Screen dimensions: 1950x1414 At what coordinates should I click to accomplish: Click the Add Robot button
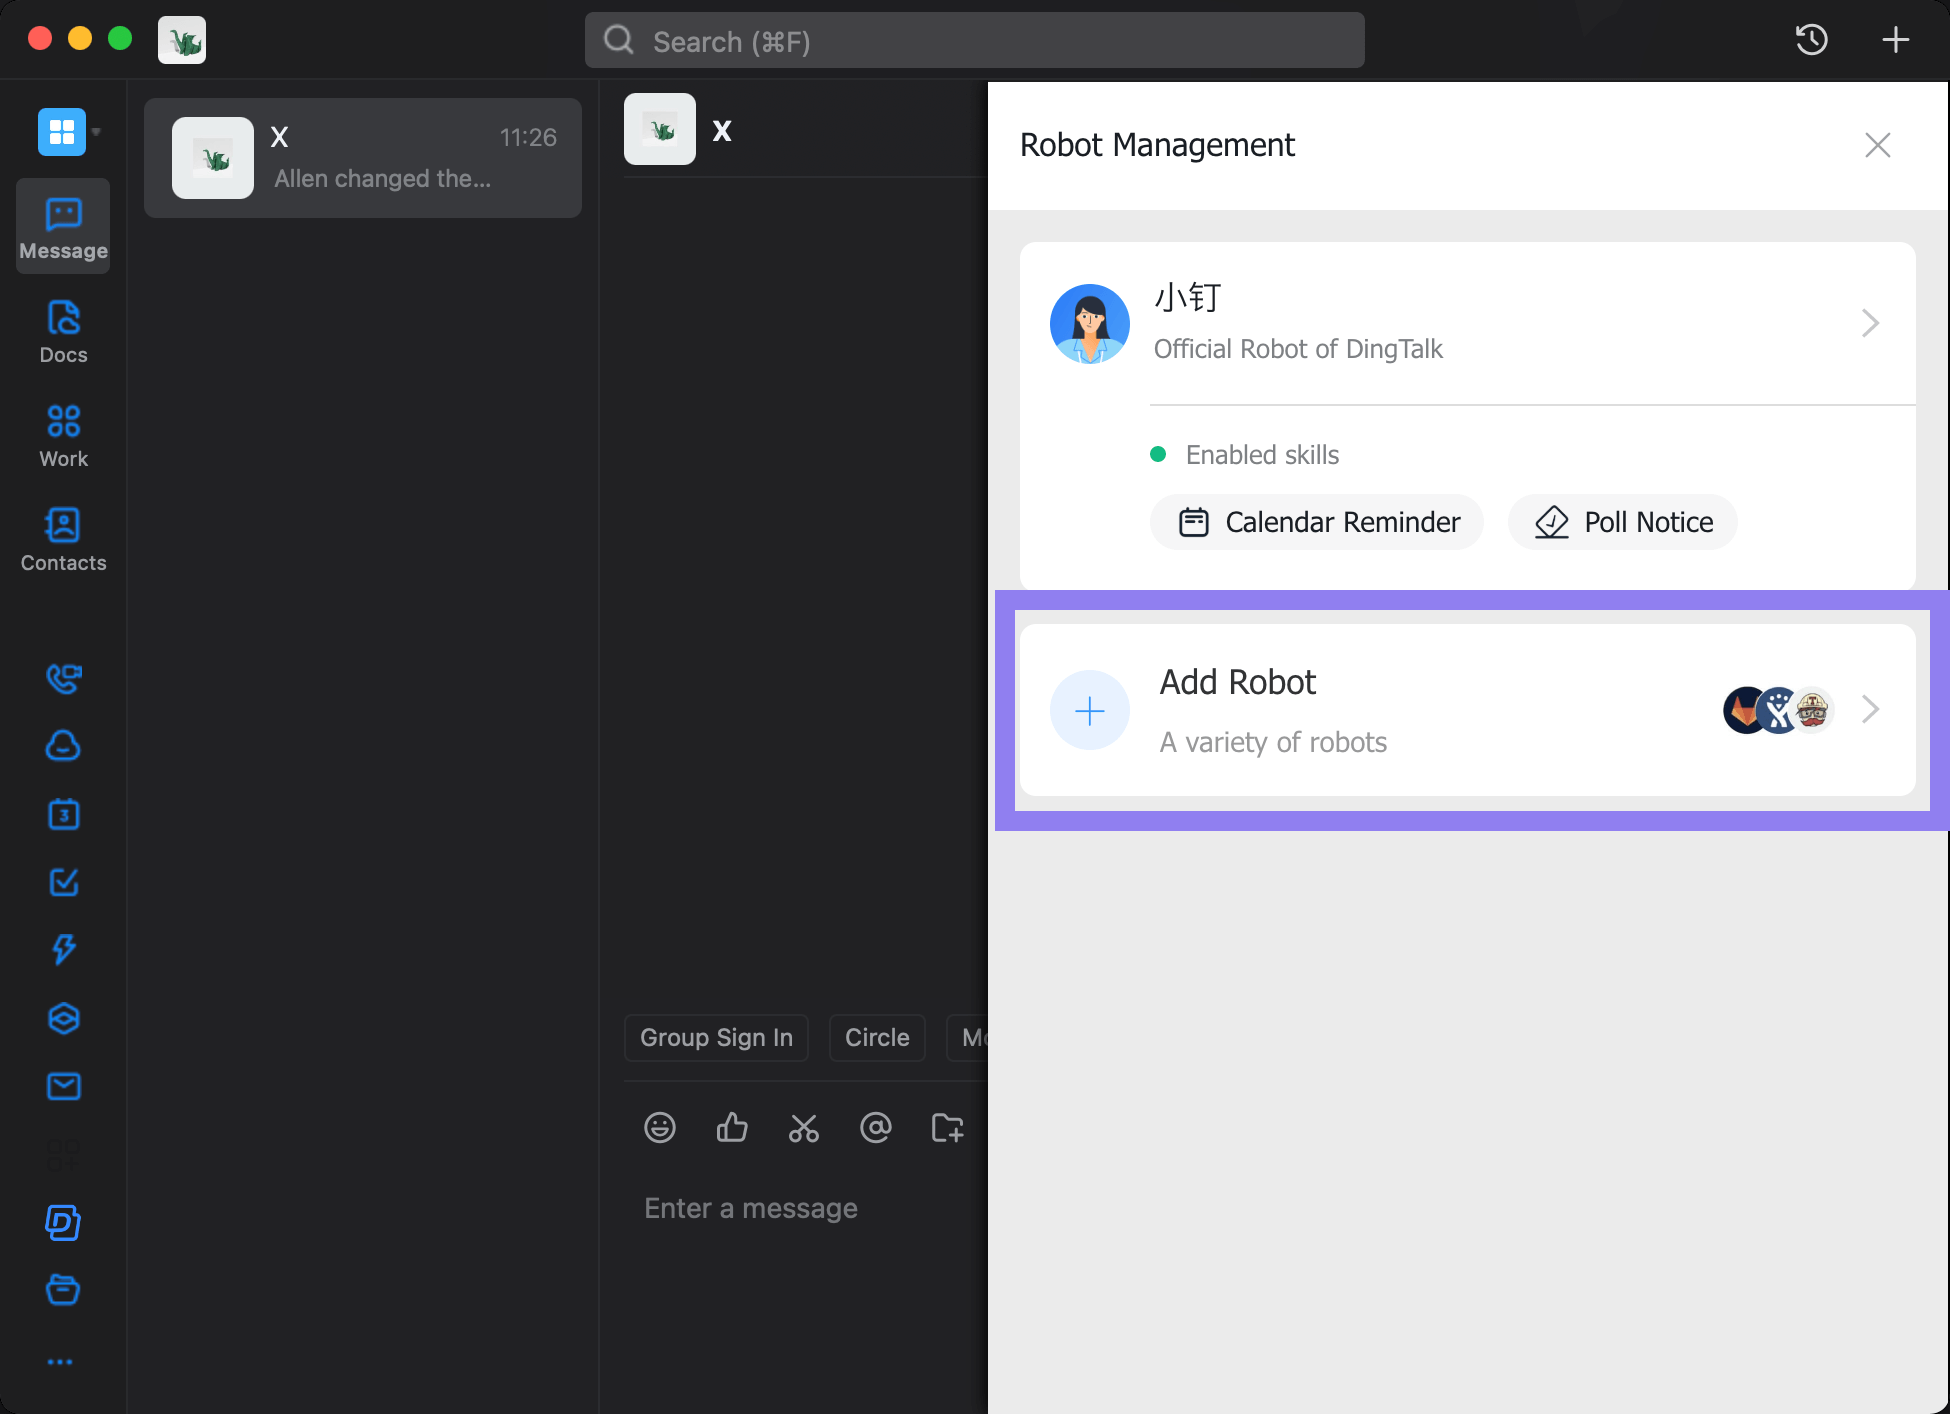pyautogui.click(x=1464, y=709)
